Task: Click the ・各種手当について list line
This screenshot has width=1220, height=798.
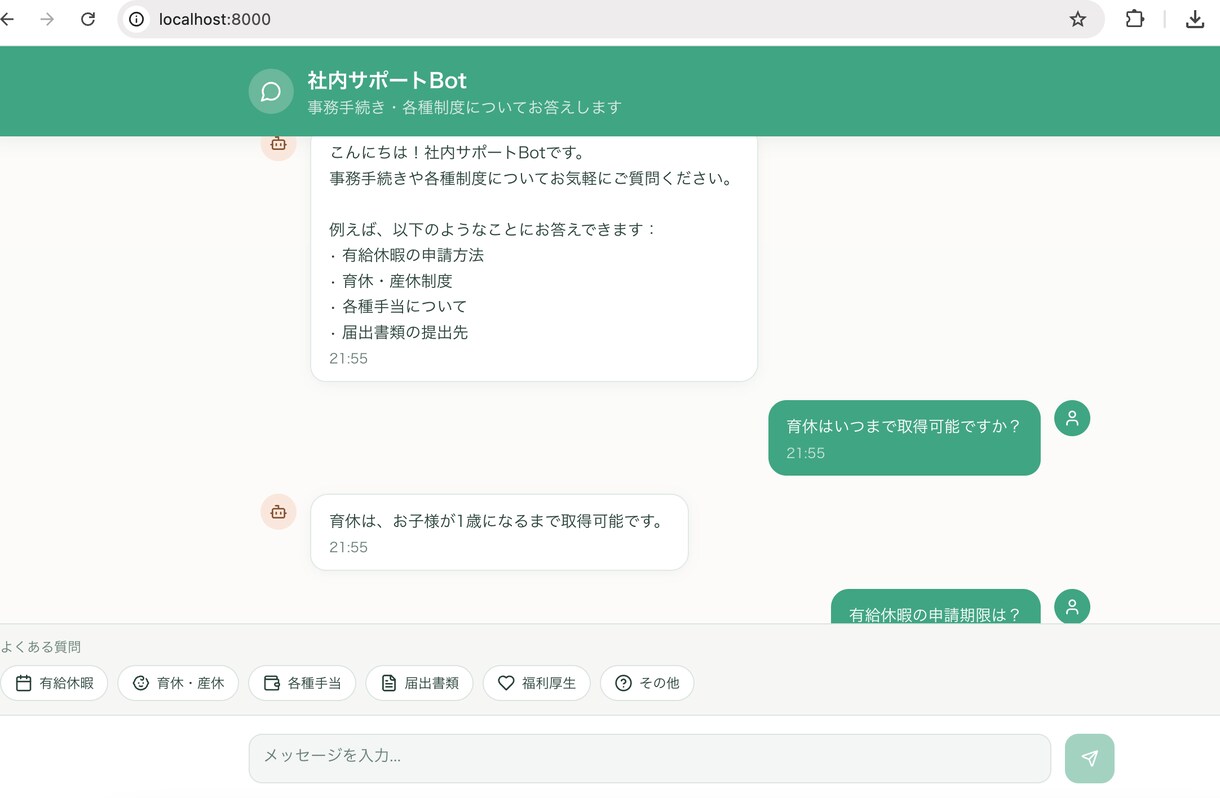Action: (398, 307)
